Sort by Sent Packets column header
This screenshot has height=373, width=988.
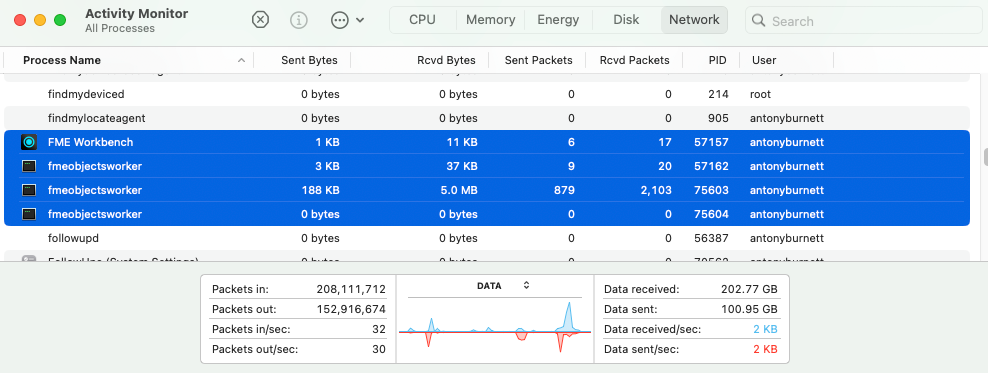[539, 60]
